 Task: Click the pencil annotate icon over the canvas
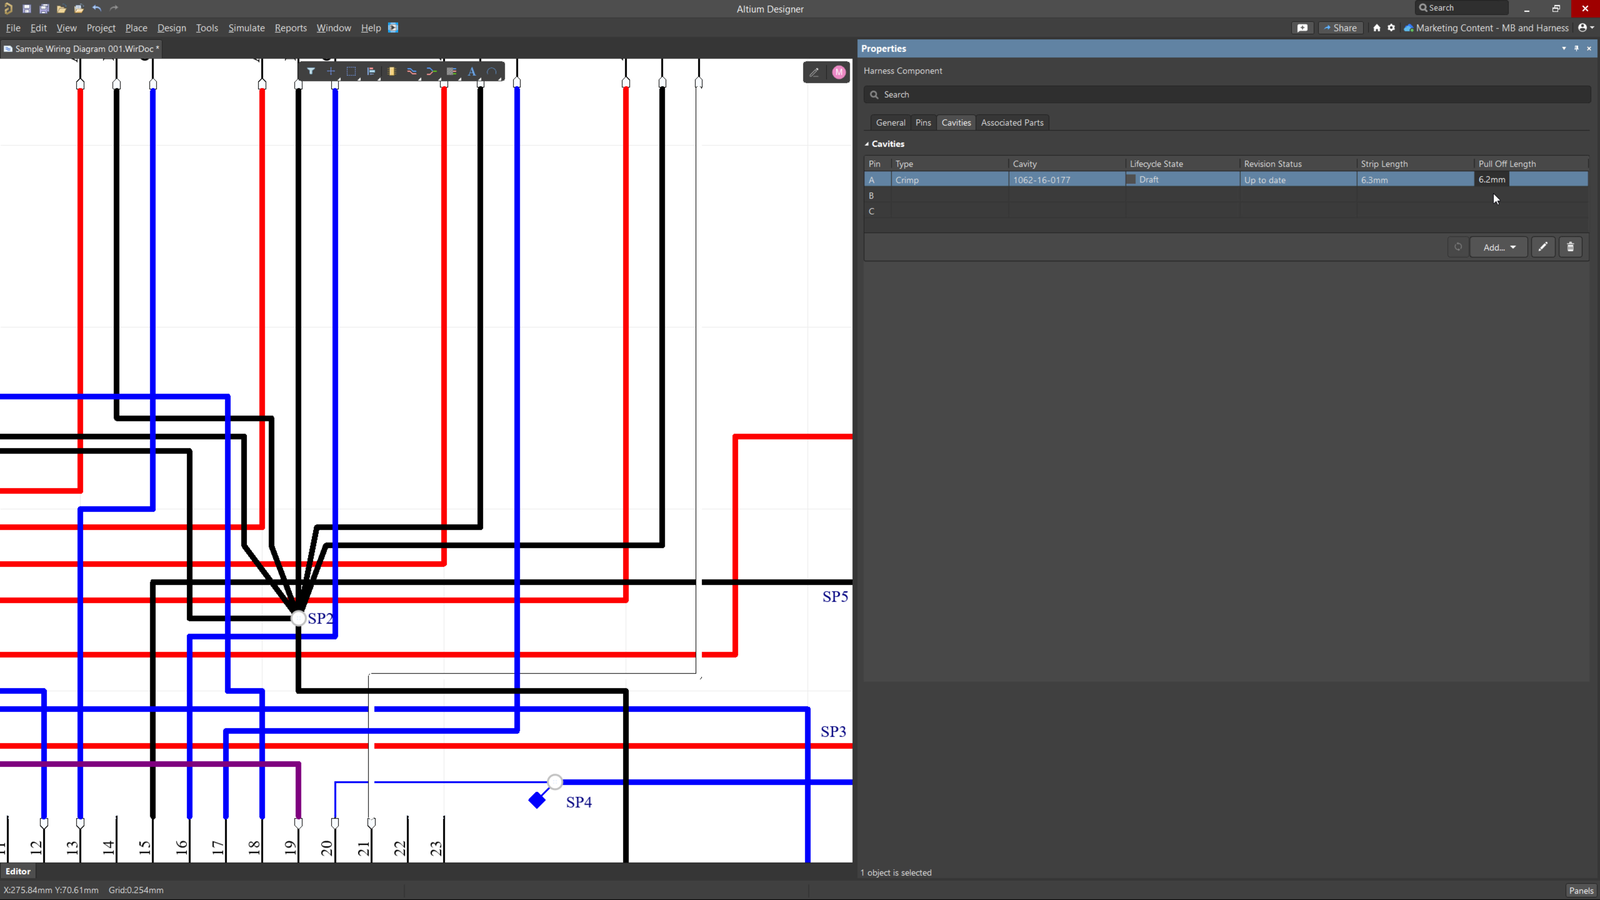tap(814, 72)
